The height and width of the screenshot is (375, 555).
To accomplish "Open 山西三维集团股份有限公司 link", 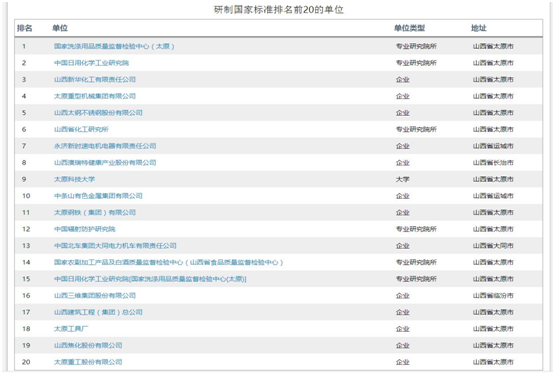I will [x=95, y=296].
